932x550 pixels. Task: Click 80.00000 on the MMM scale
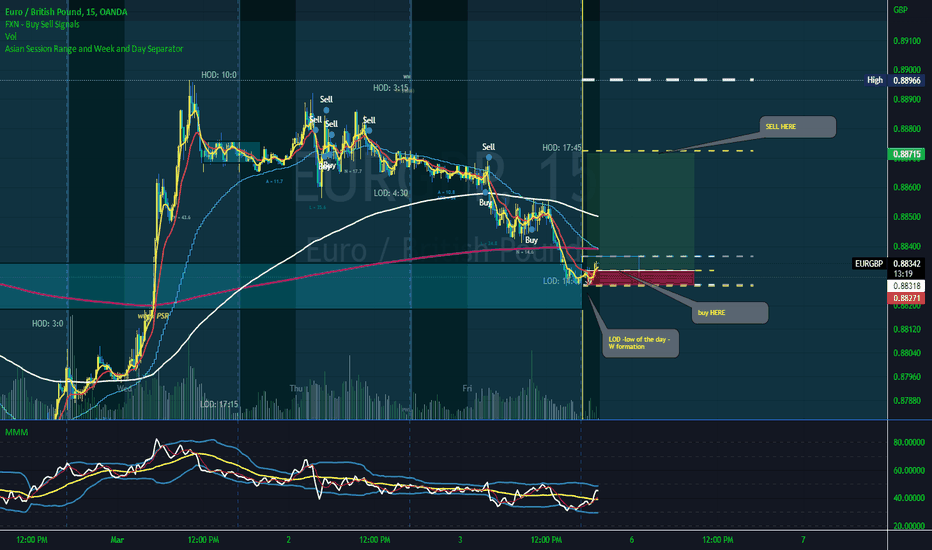909,442
